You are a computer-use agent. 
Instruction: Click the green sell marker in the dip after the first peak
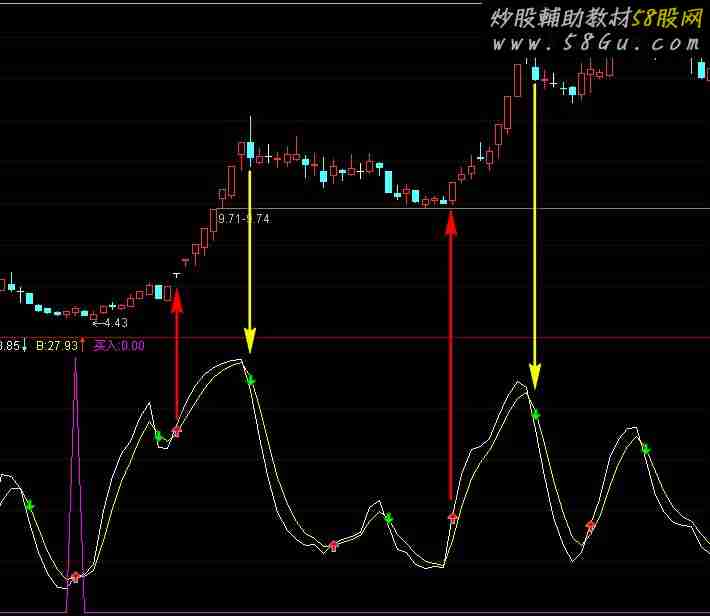click(x=158, y=437)
